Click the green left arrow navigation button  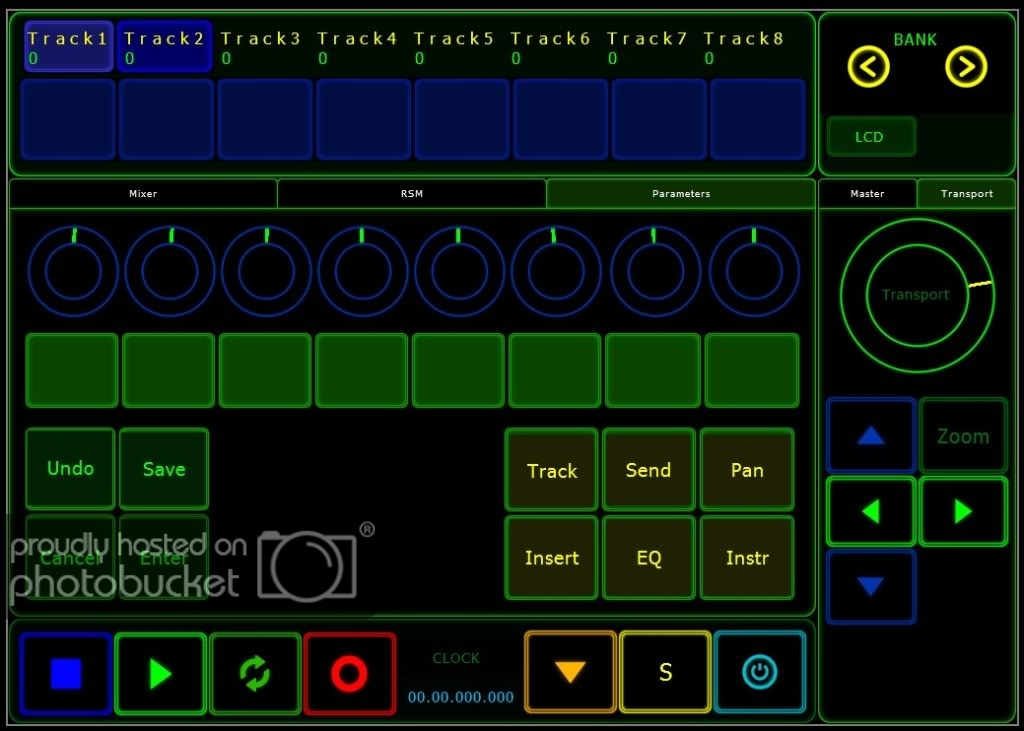(871, 512)
